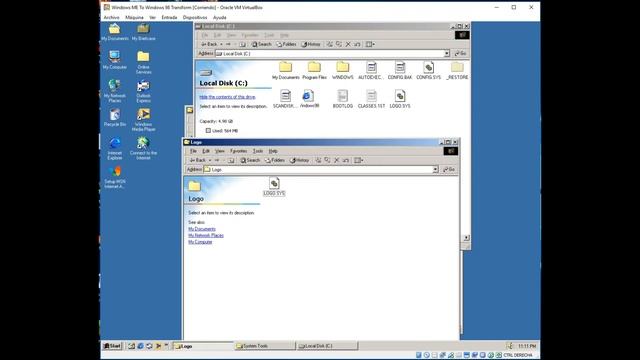Expand address dropdown in Logo window
This screenshot has height=360, width=640.
435,169
